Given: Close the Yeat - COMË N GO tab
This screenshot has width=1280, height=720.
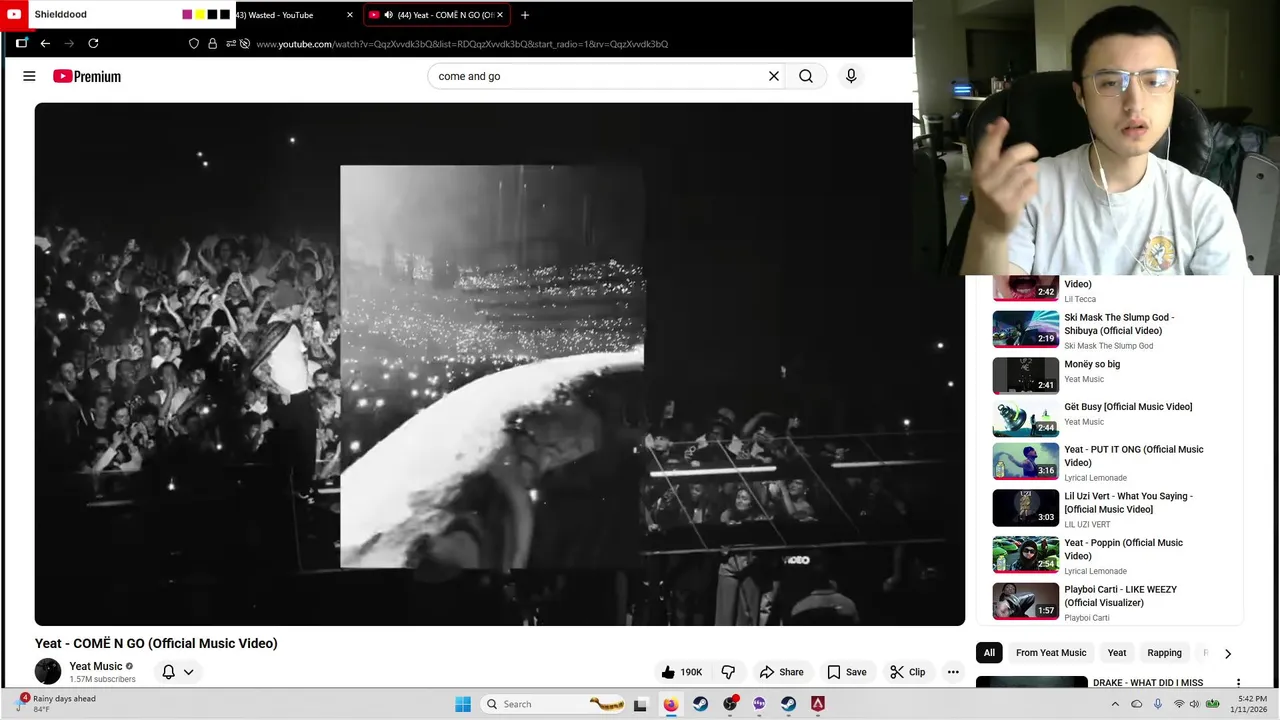Looking at the screenshot, I should point(500,15).
